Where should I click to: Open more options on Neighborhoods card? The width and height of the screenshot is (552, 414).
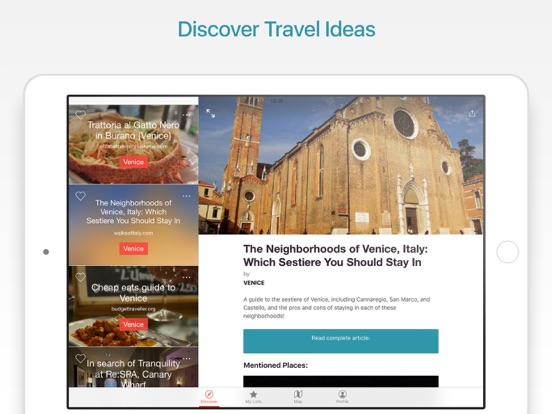[186, 196]
